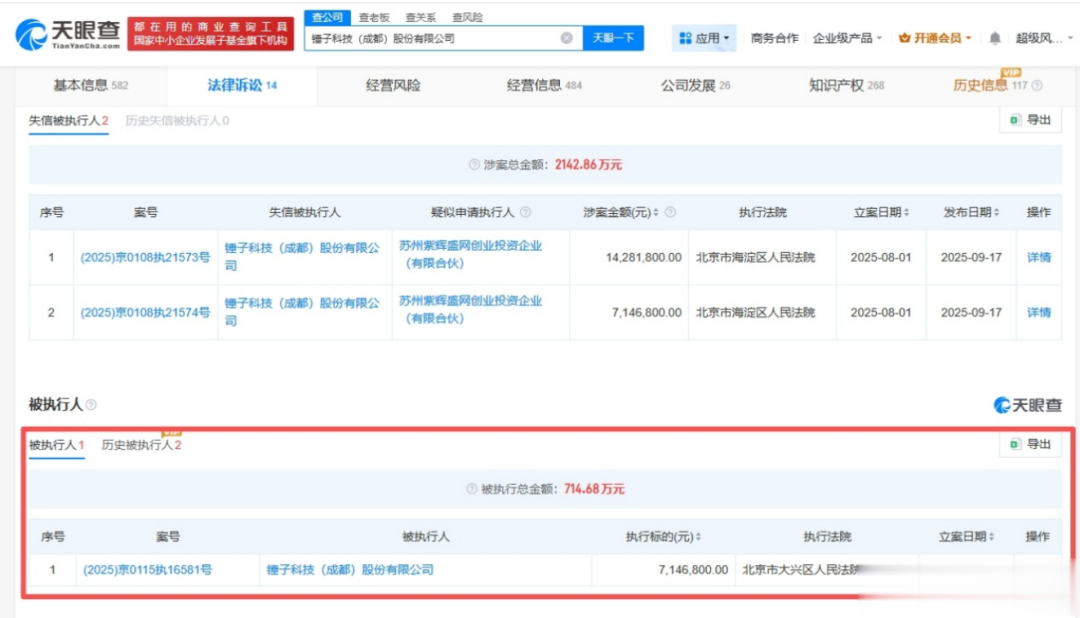Screen dimensions: 1080x618
Task: Open 锤子科技 company link in row 2
Action: click(x=302, y=311)
